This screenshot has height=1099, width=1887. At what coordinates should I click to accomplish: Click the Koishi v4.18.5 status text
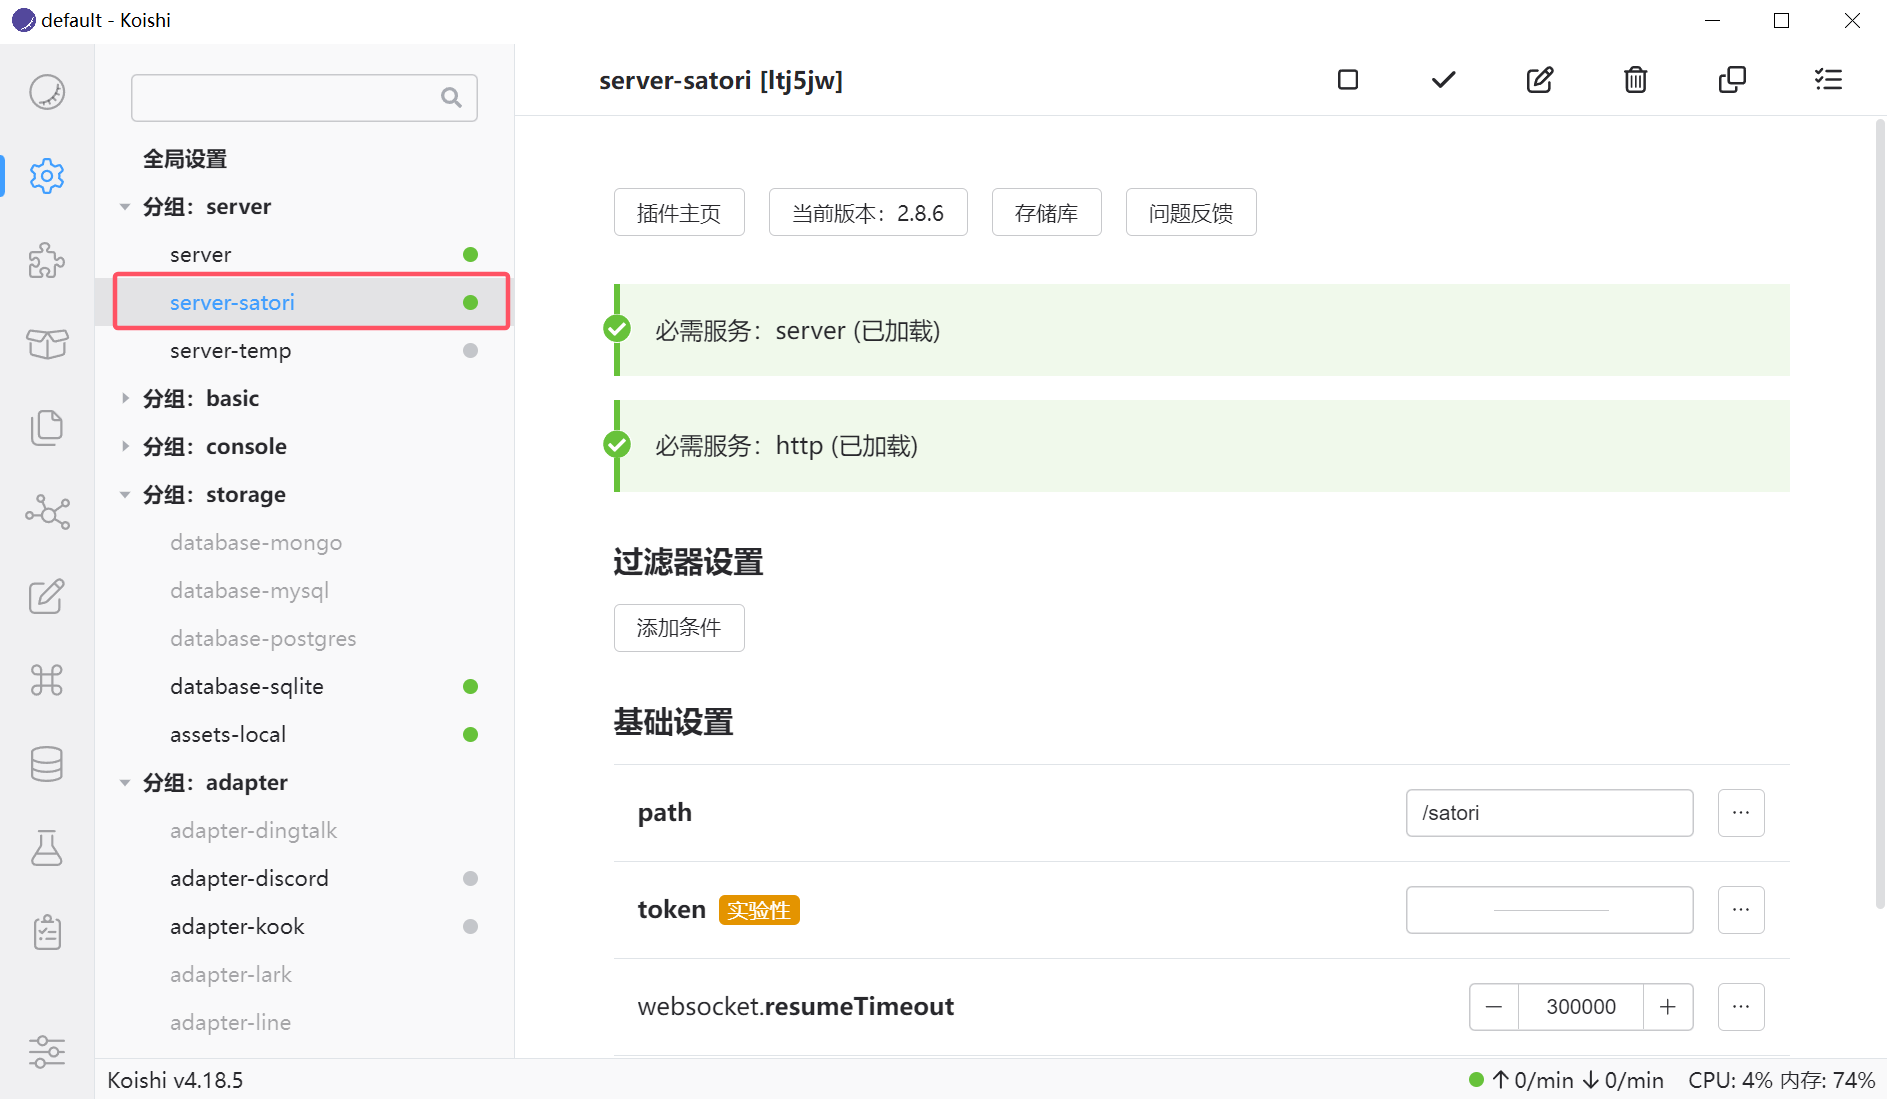(175, 1080)
